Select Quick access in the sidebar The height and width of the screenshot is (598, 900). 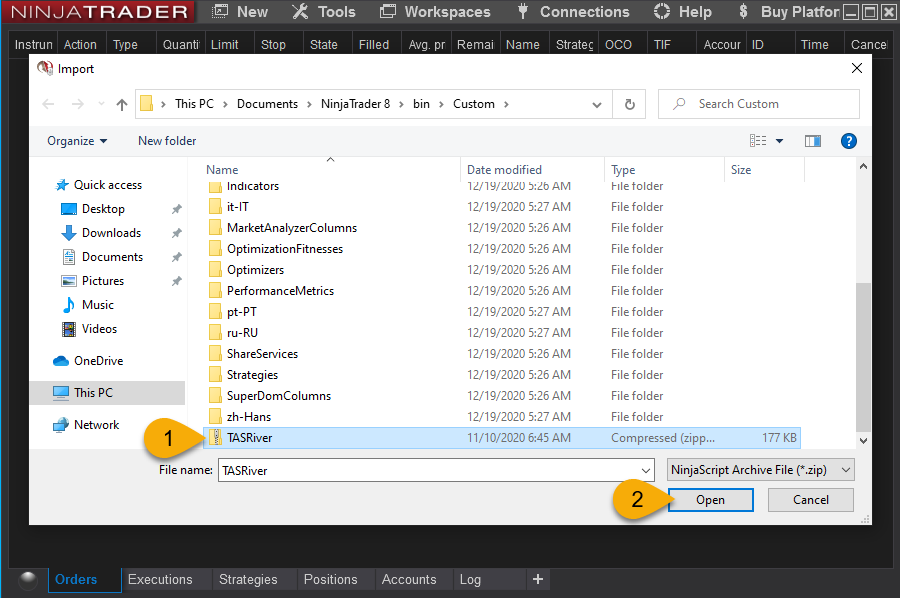click(99, 185)
